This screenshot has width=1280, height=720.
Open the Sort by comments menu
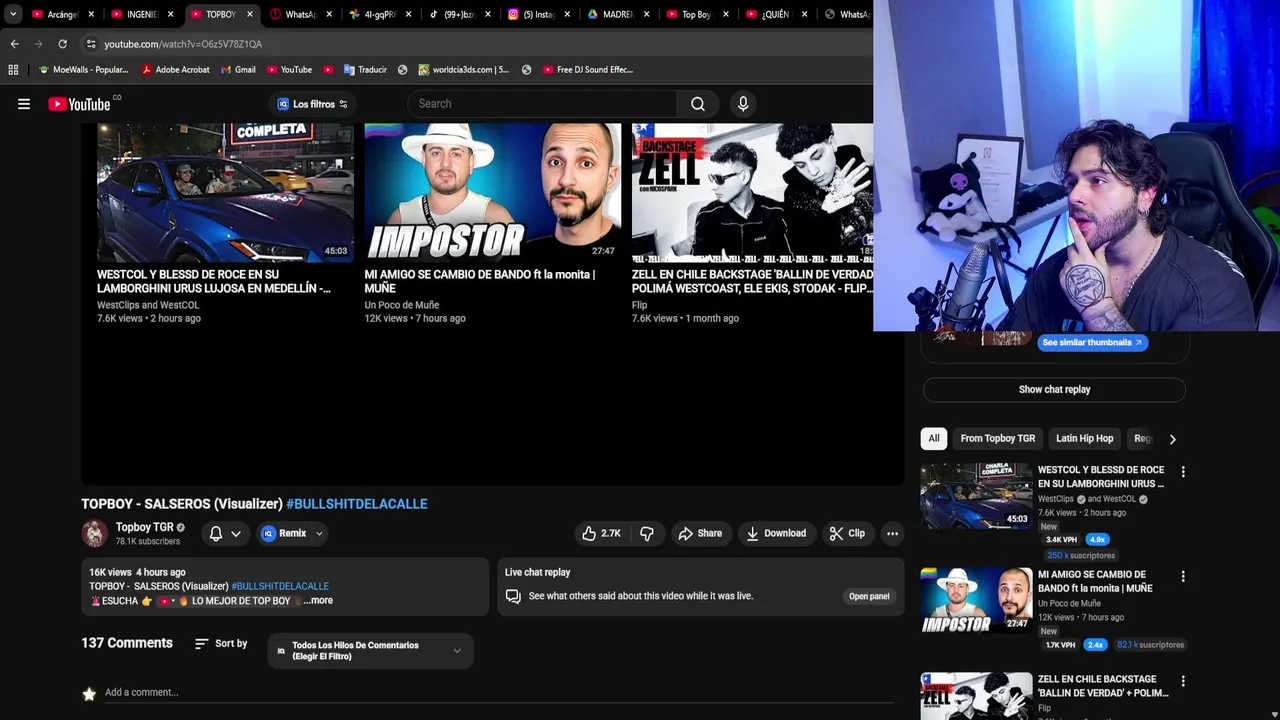221,643
